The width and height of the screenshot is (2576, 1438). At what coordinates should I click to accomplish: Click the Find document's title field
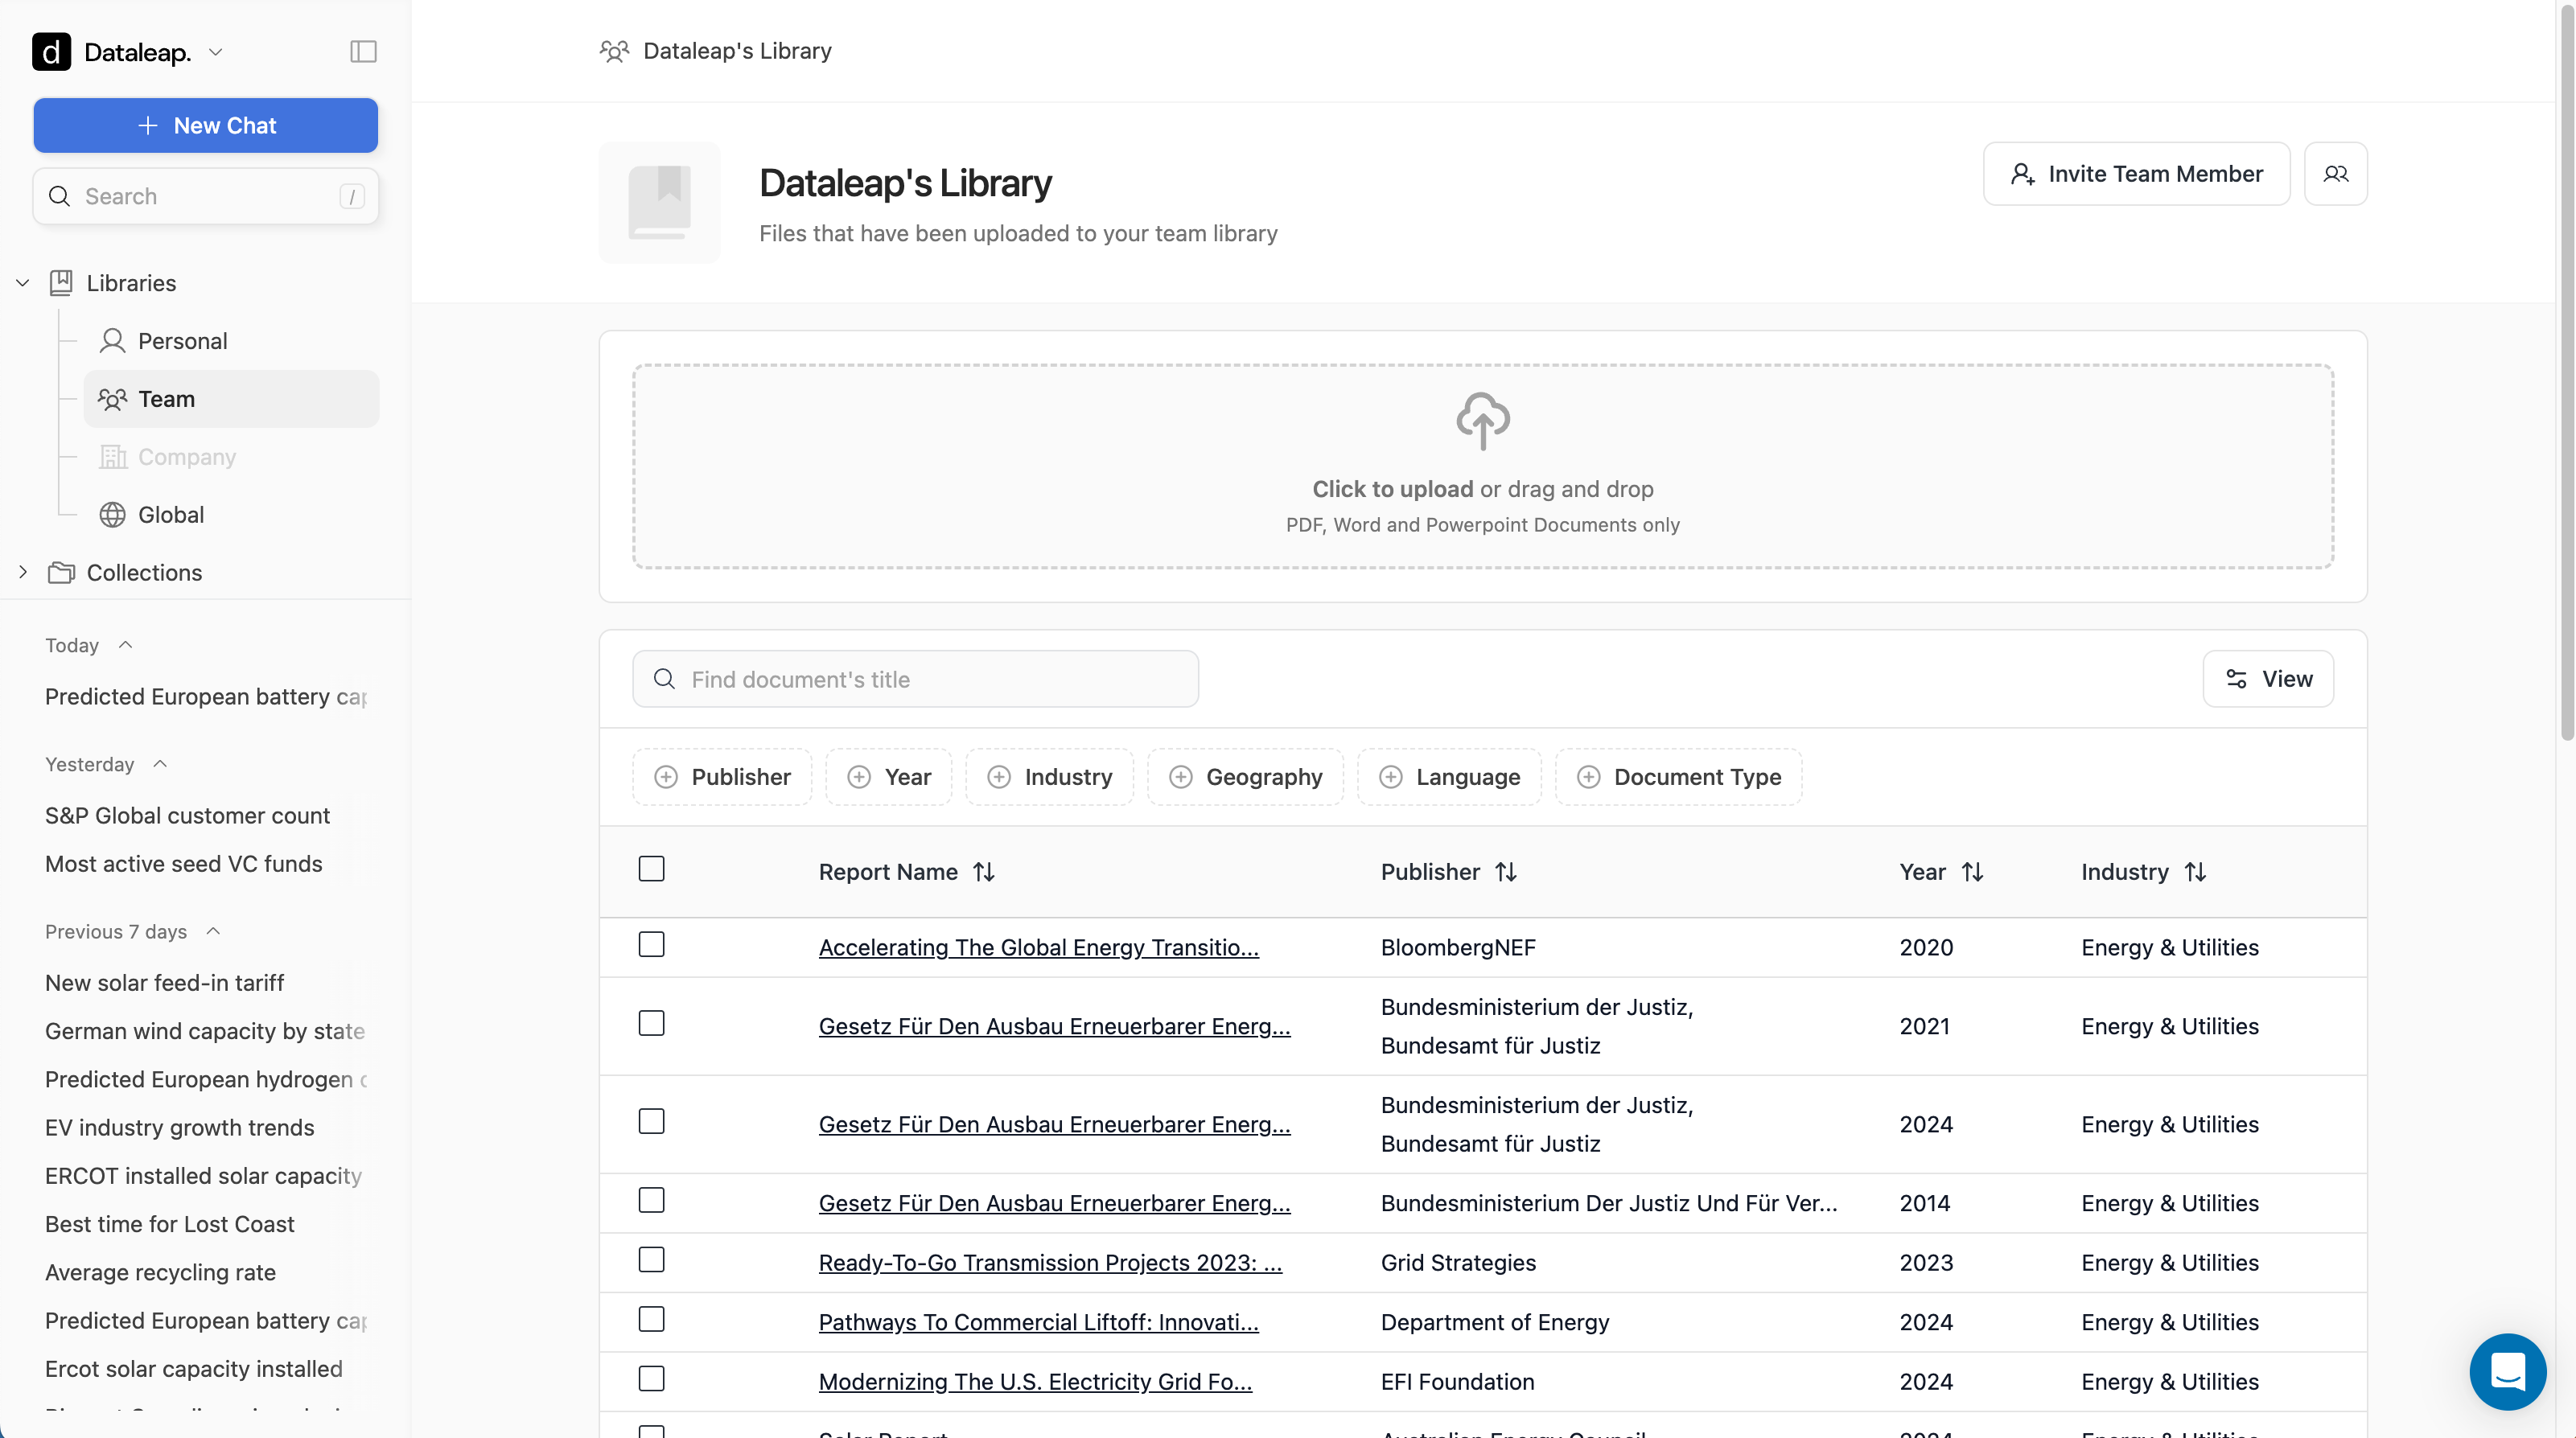point(915,680)
